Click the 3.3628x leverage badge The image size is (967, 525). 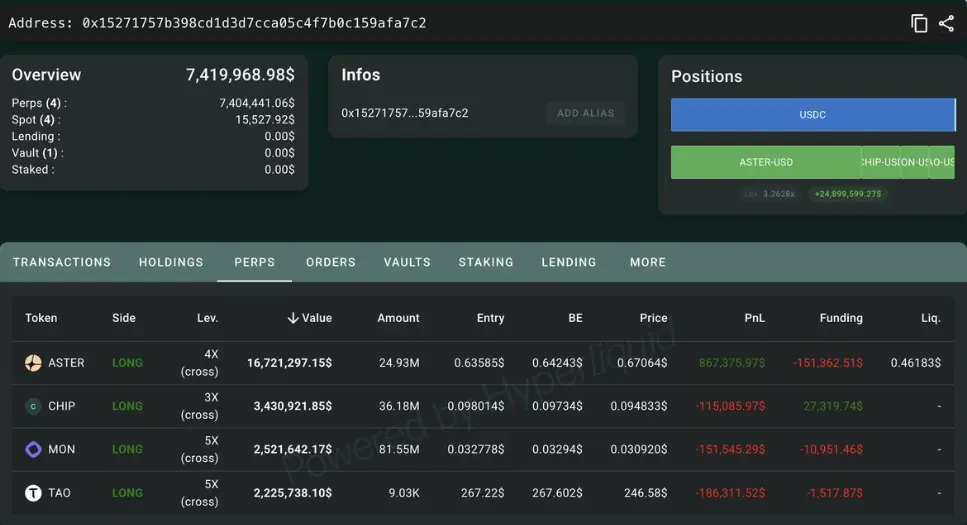770,194
